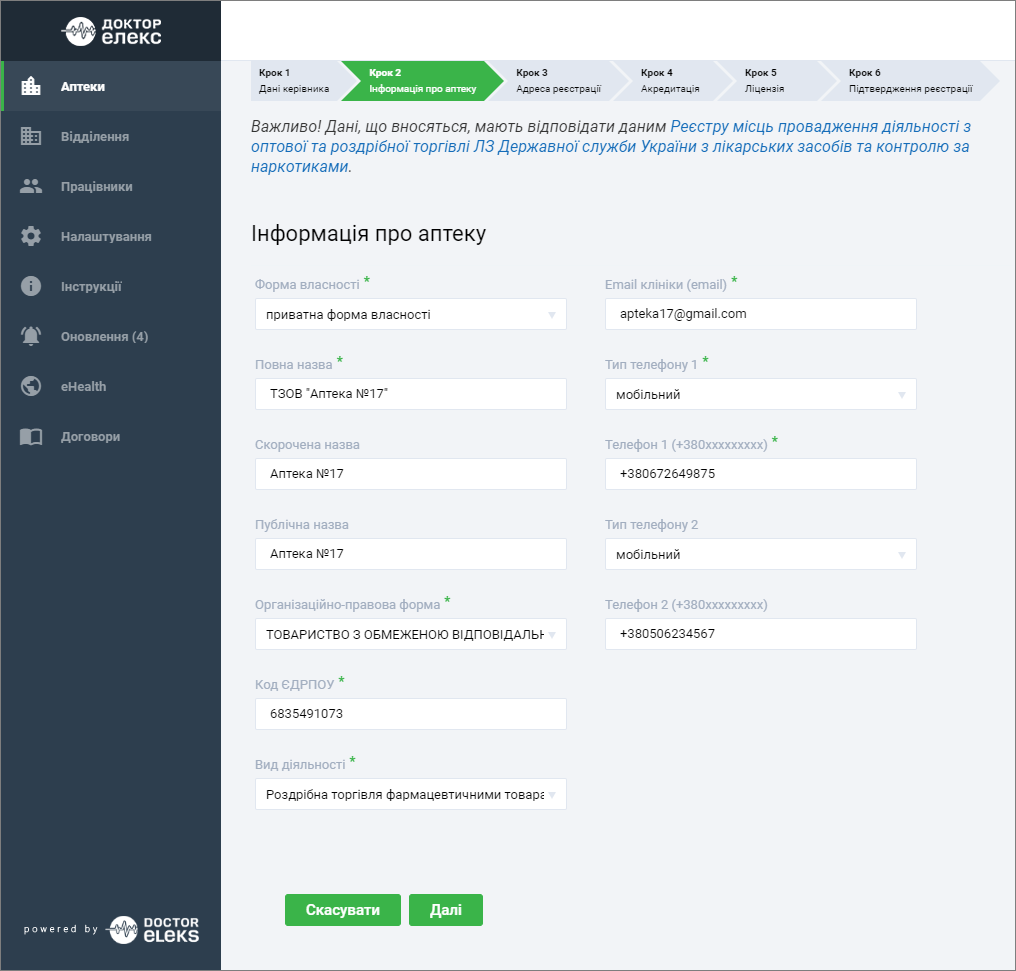The height and width of the screenshot is (971, 1016).
Task: Expand the Тип телефону 2 dropdown
Action: pos(761,554)
